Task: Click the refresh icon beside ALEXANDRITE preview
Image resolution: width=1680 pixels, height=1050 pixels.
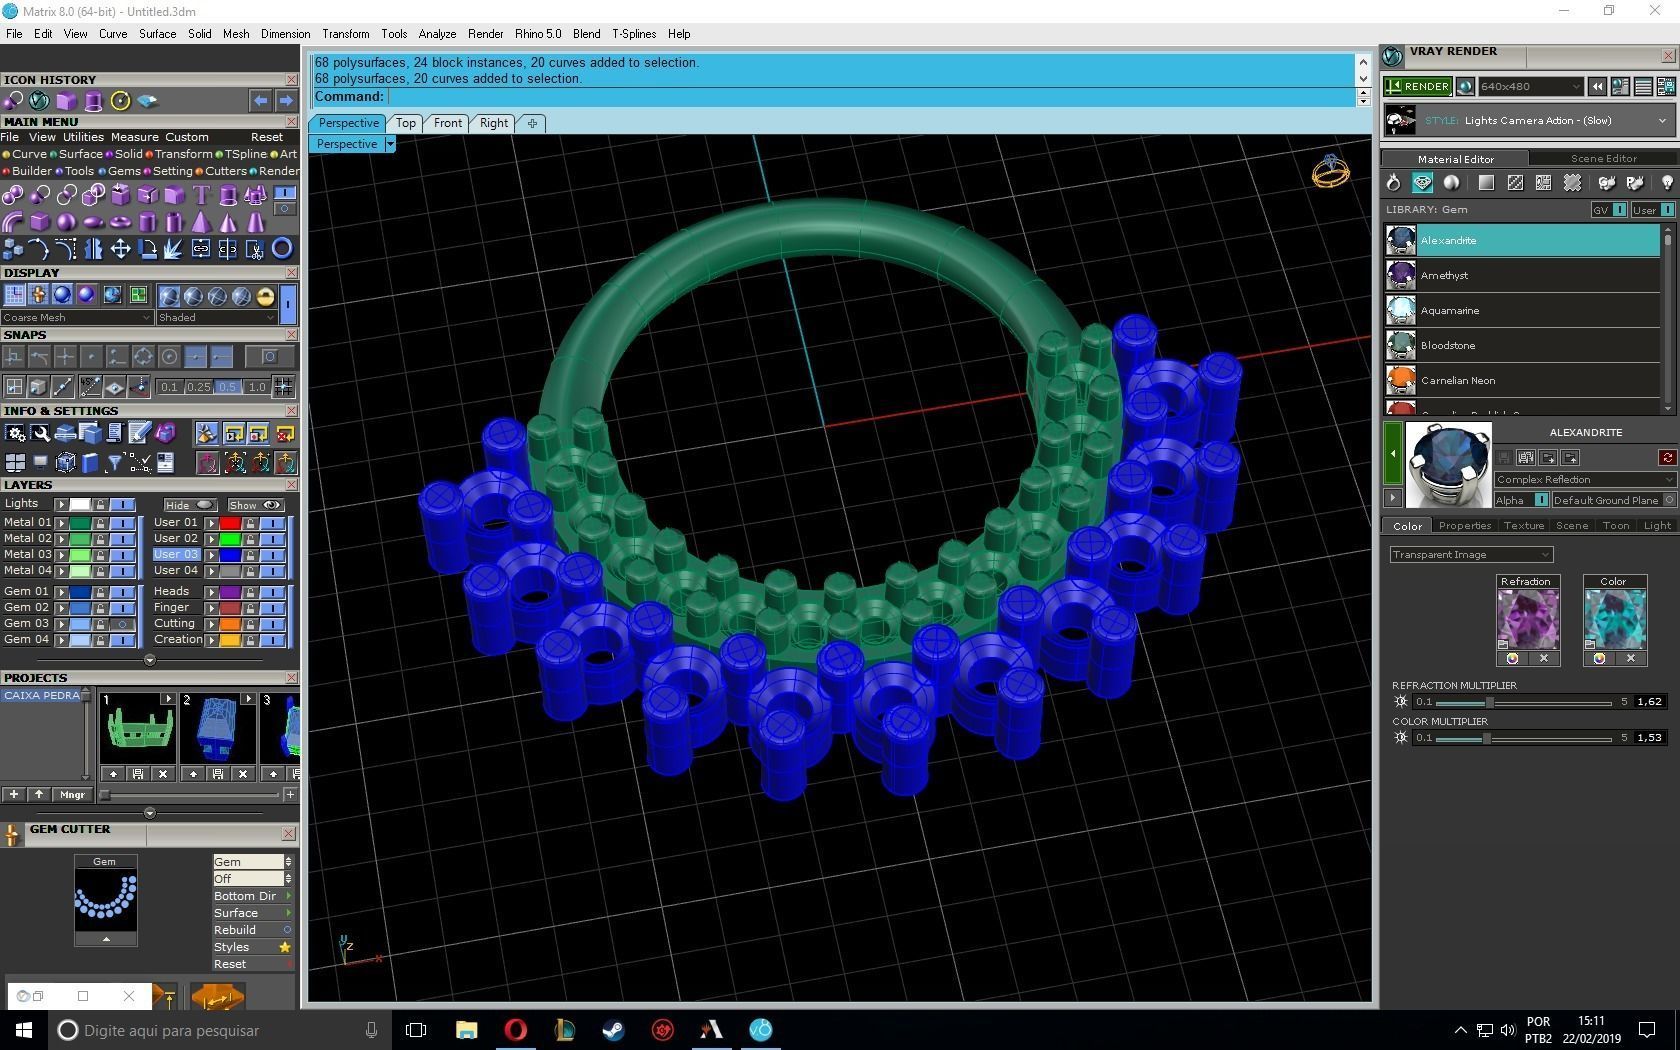Action: pyautogui.click(x=1667, y=457)
